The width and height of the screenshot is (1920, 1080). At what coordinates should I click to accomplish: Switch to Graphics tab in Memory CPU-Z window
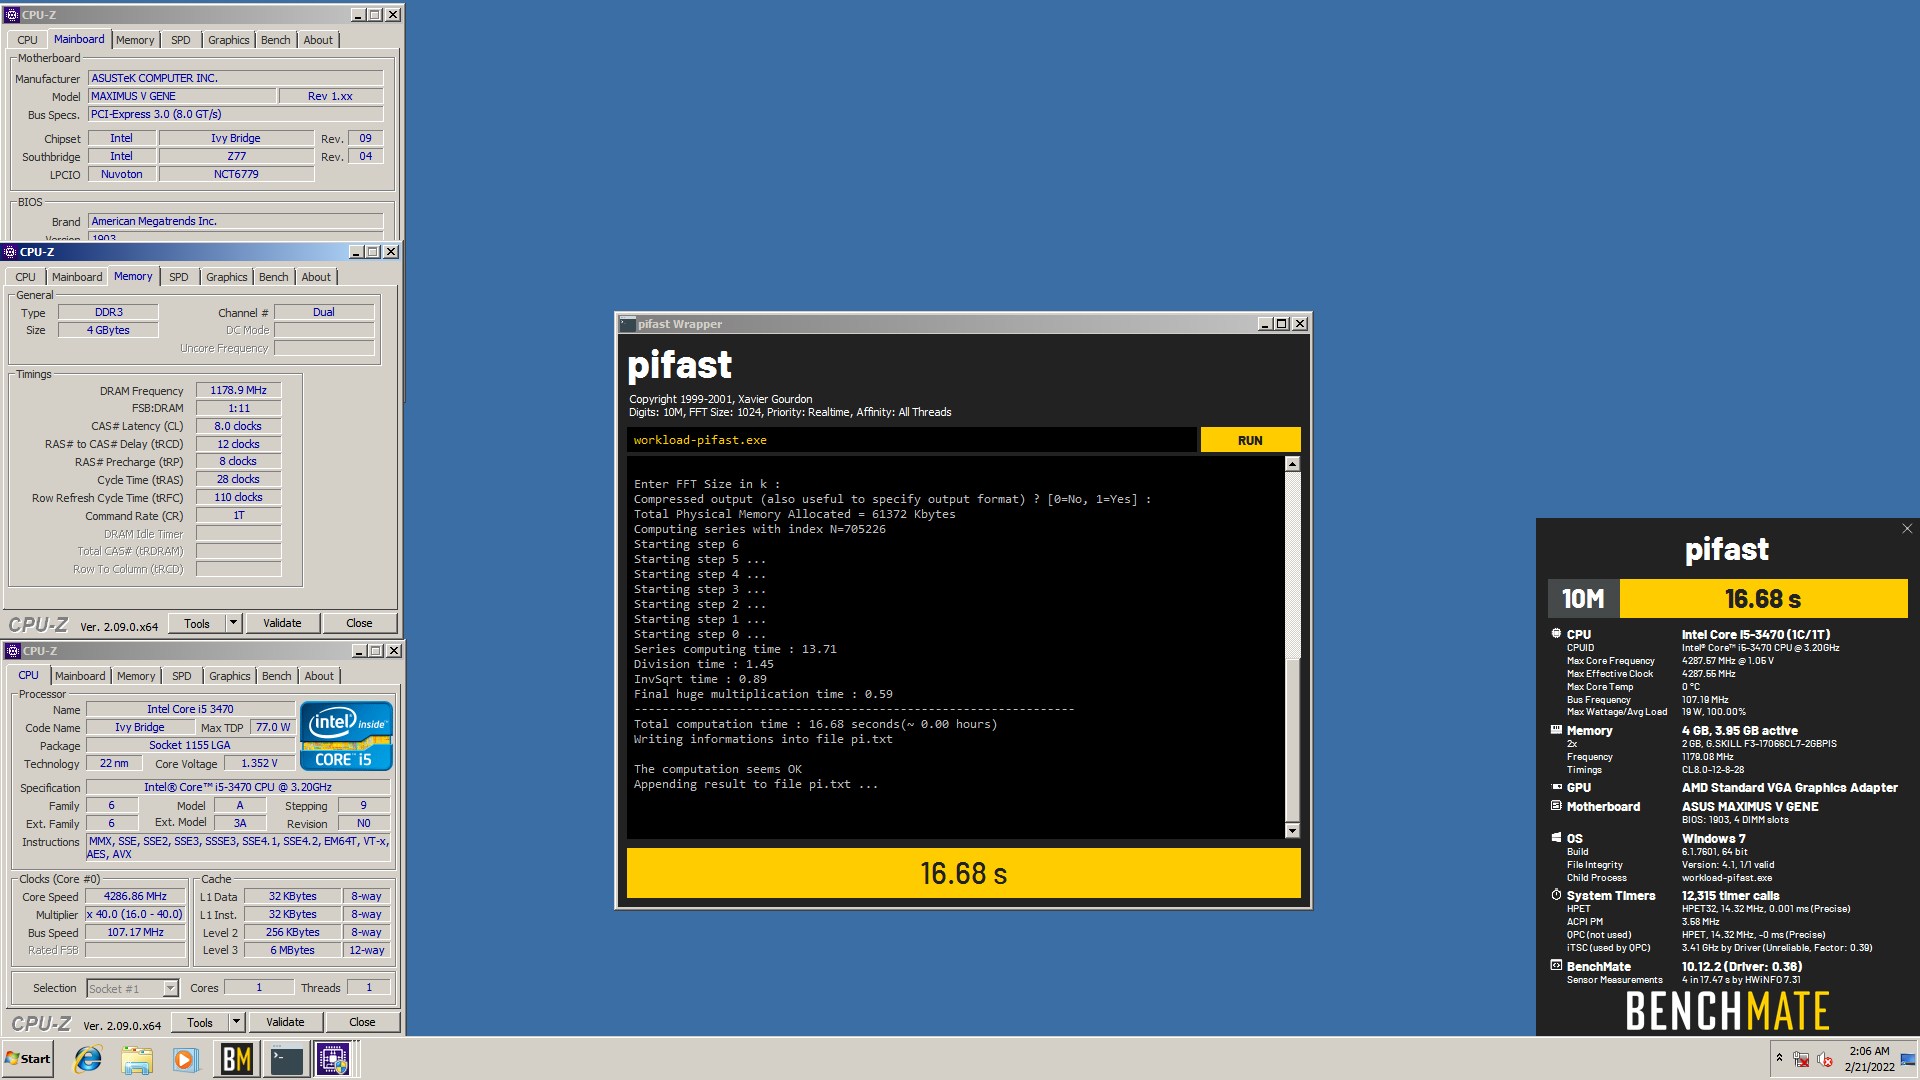pyautogui.click(x=227, y=277)
